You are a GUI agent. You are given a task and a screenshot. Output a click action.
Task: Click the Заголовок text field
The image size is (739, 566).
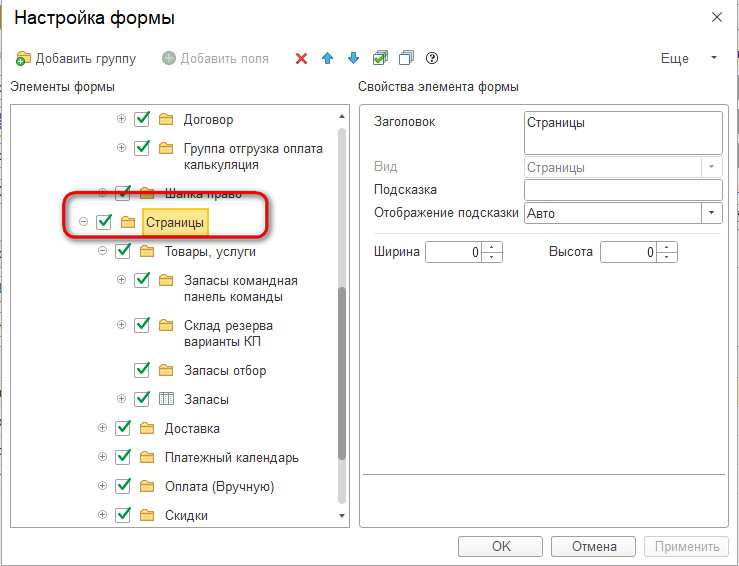623,133
